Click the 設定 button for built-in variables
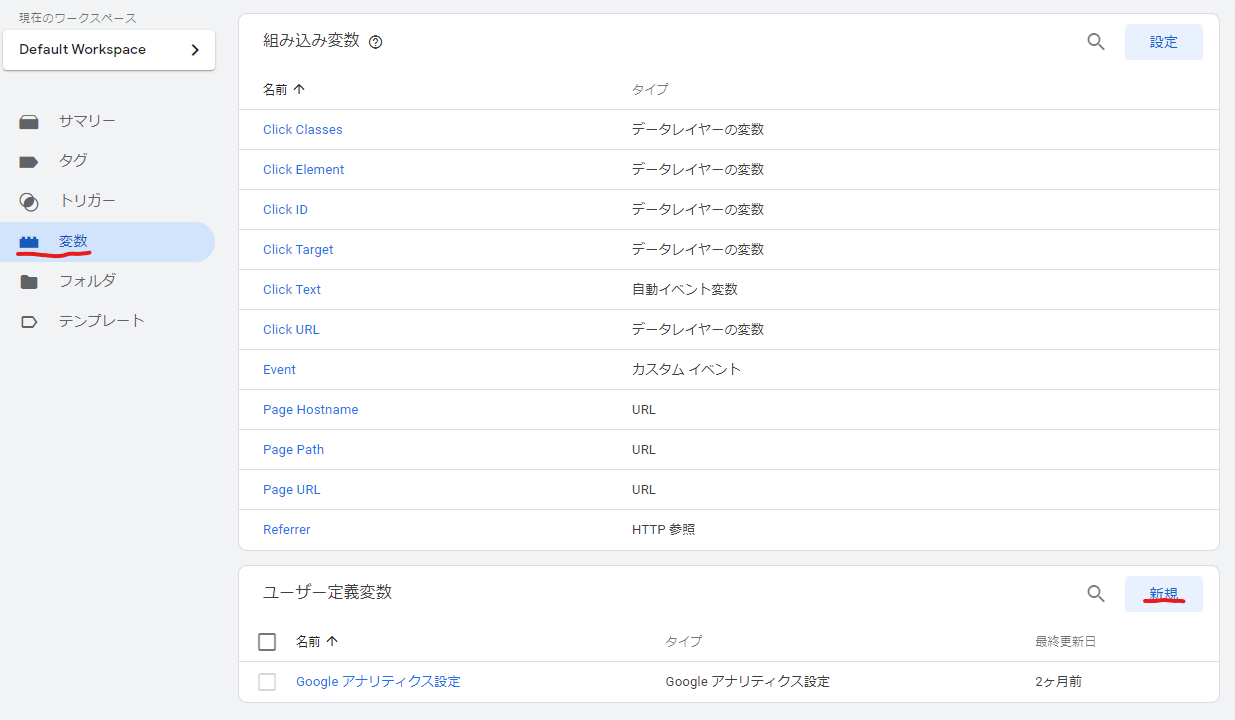Image resolution: width=1235 pixels, height=720 pixels. pyautogui.click(x=1163, y=42)
